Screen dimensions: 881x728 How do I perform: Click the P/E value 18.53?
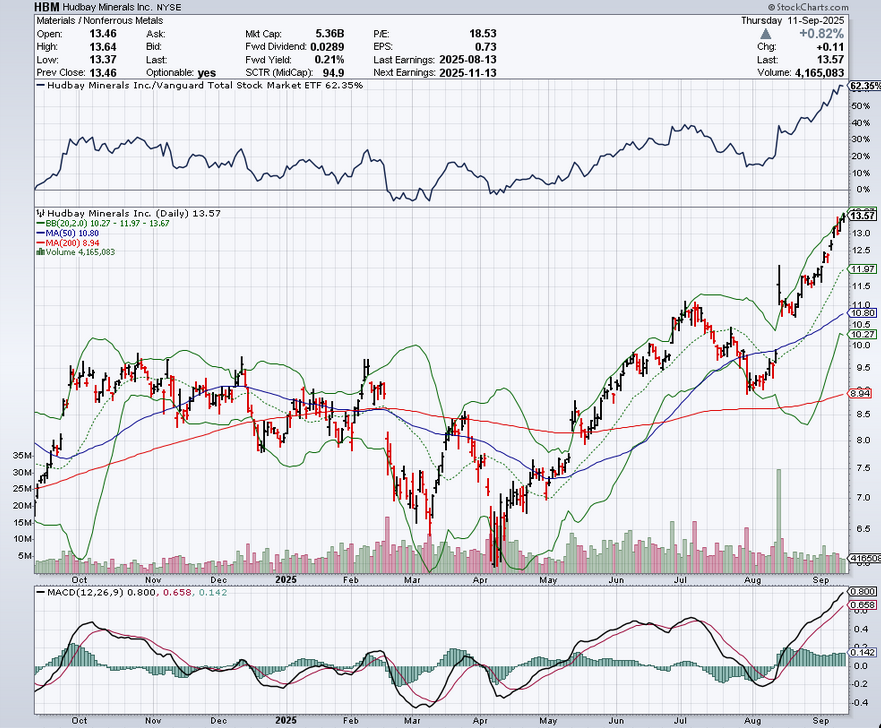point(483,34)
